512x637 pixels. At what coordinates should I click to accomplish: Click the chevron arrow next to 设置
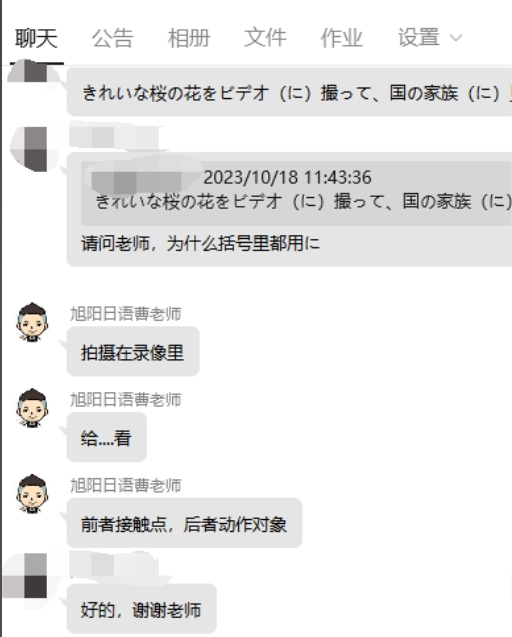tap(456, 38)
